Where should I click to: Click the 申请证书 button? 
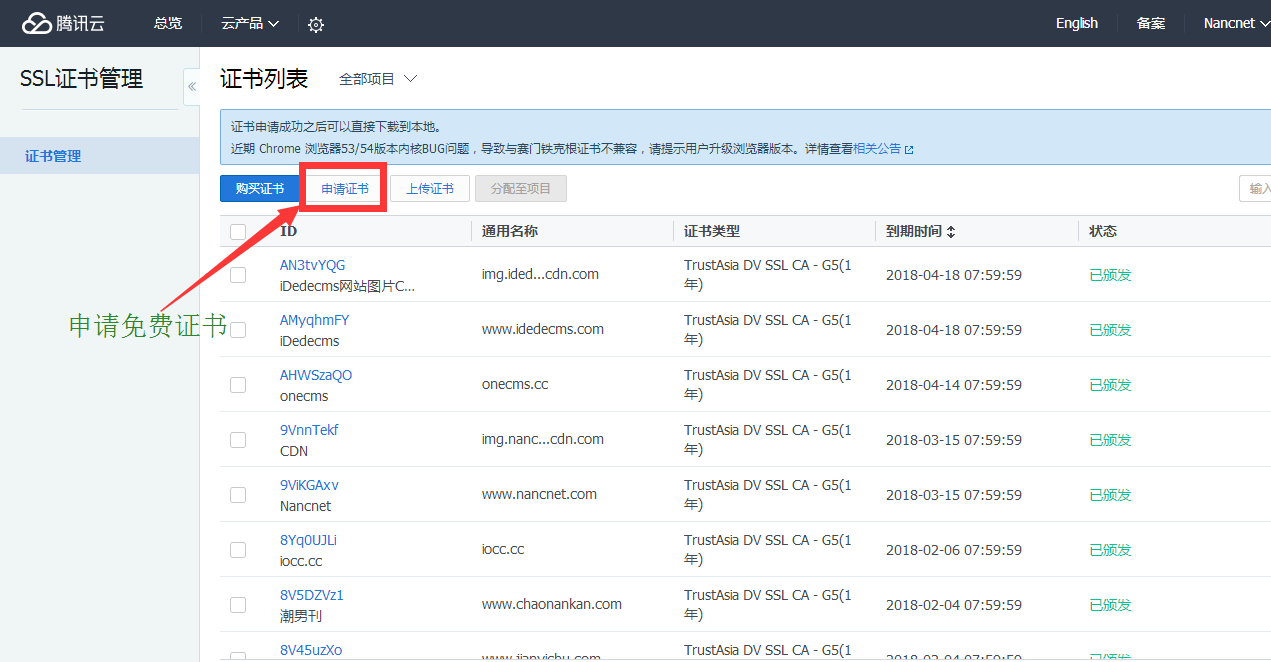[x=345, y=189]
